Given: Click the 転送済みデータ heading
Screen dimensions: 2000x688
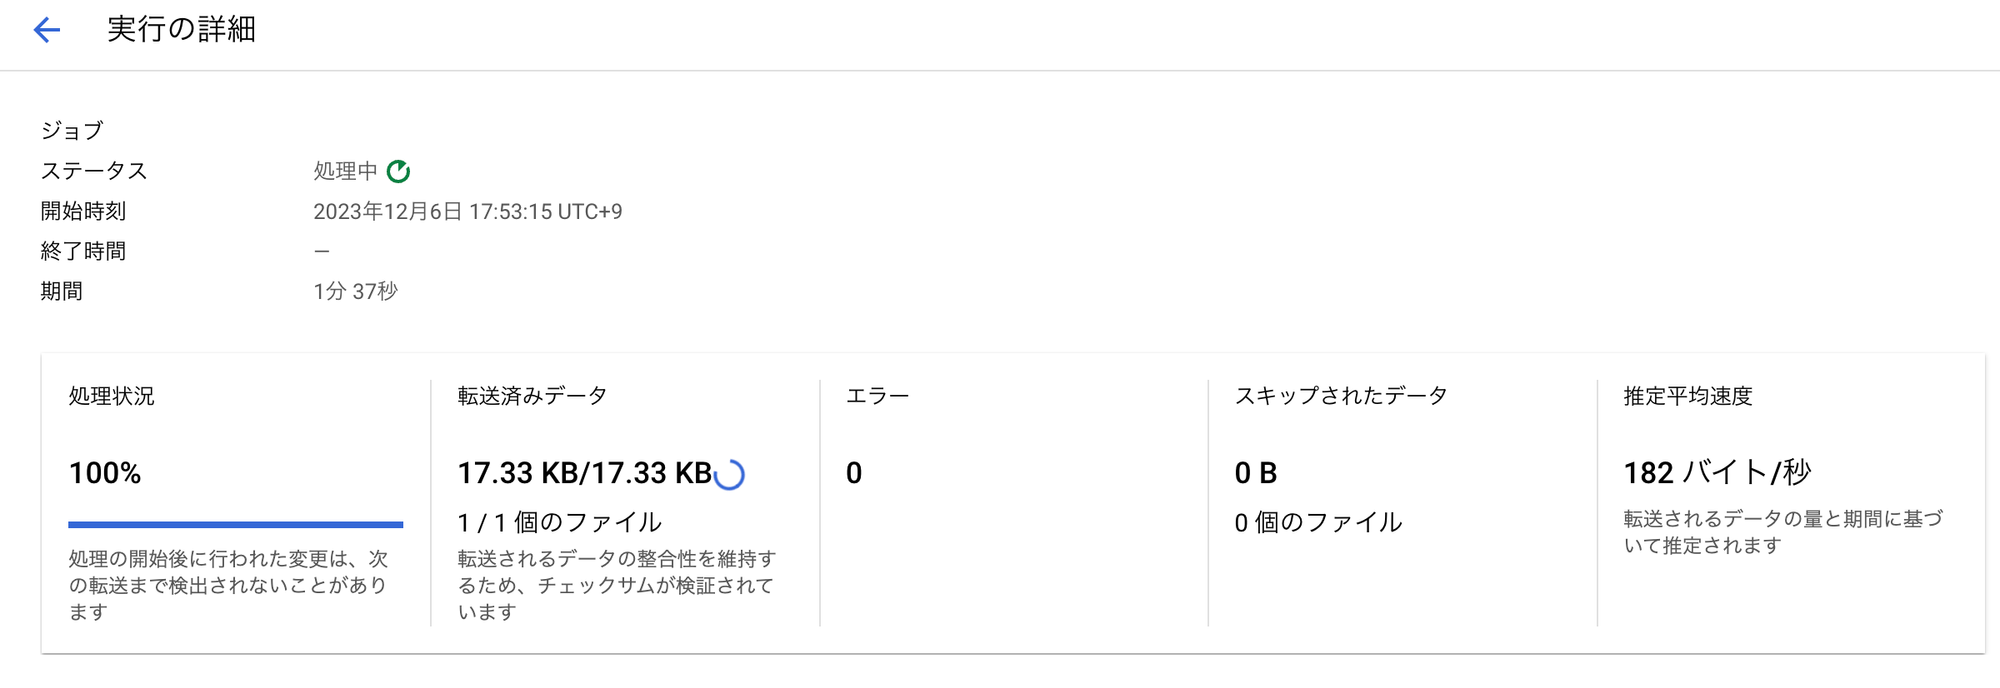Looking at the screenshot, I should 532,396.
